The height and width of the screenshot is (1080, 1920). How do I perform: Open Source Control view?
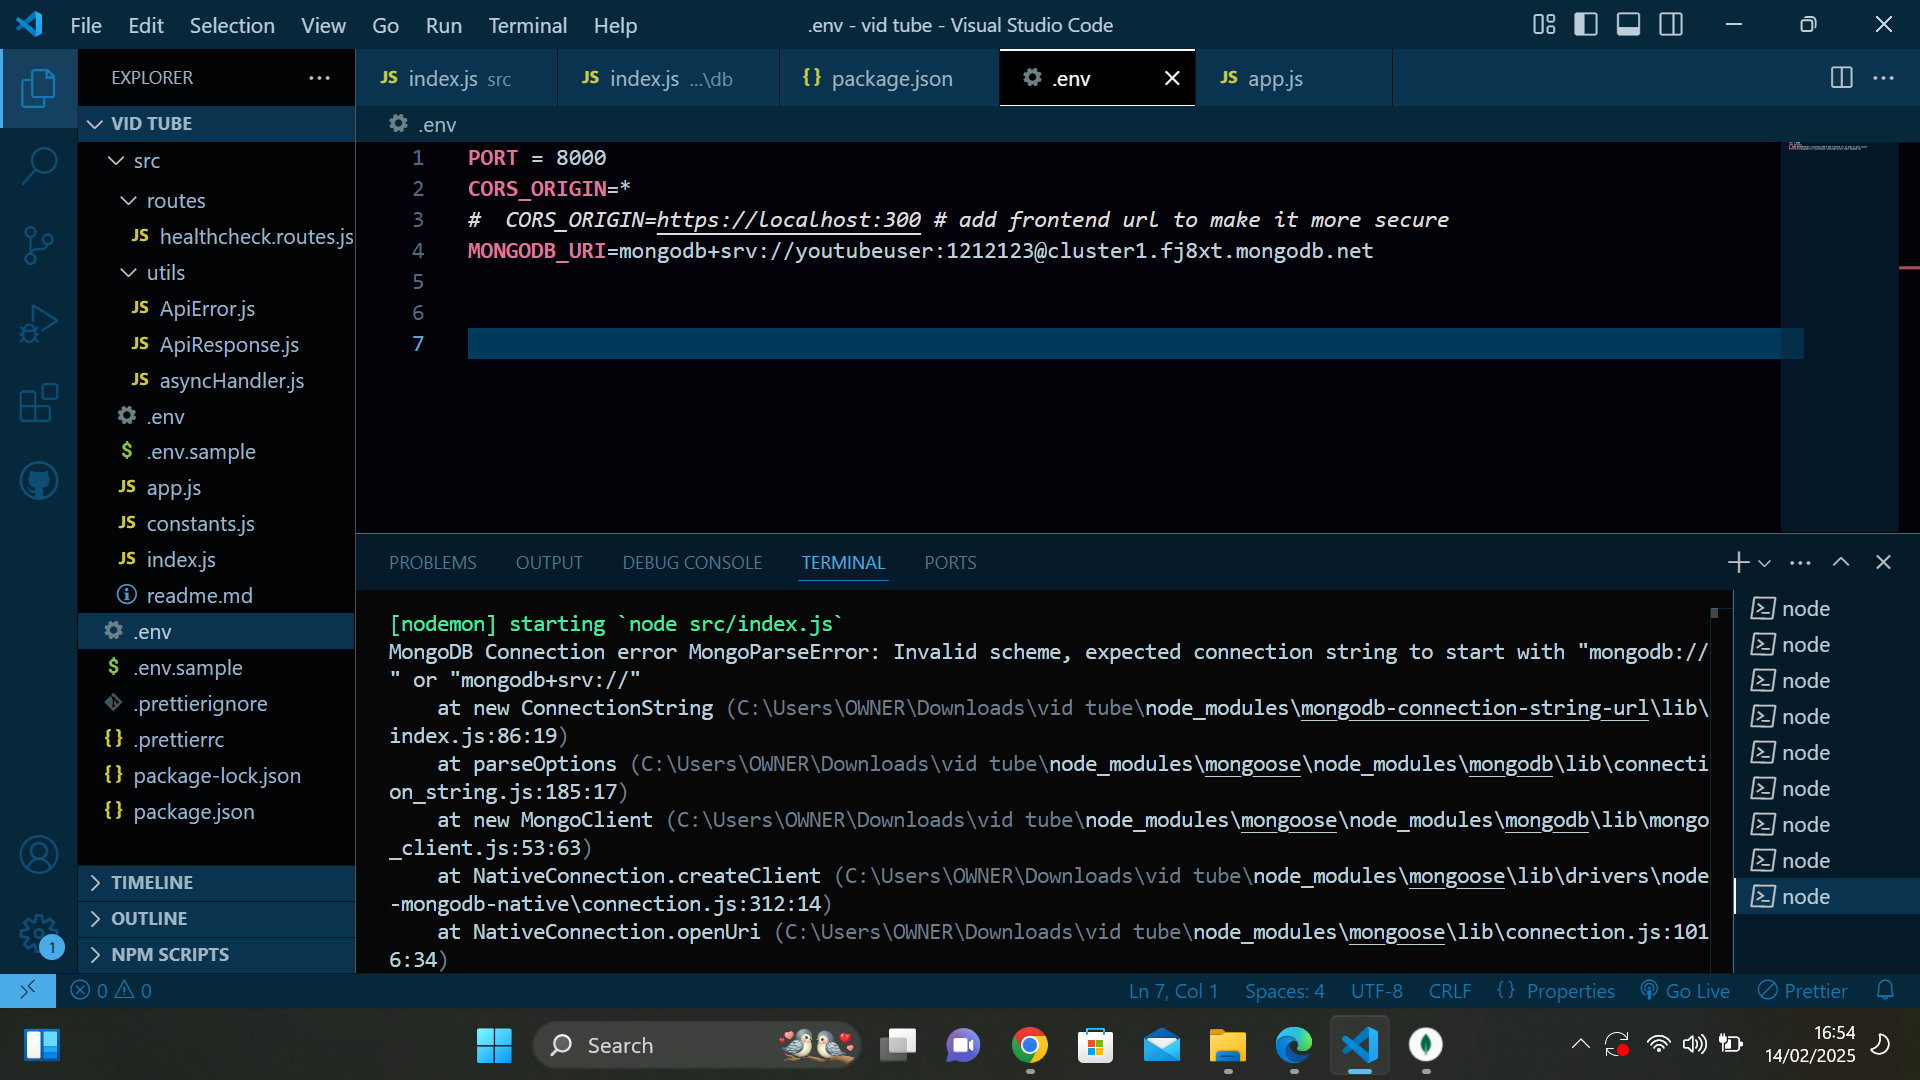click(x=39, y=244)
